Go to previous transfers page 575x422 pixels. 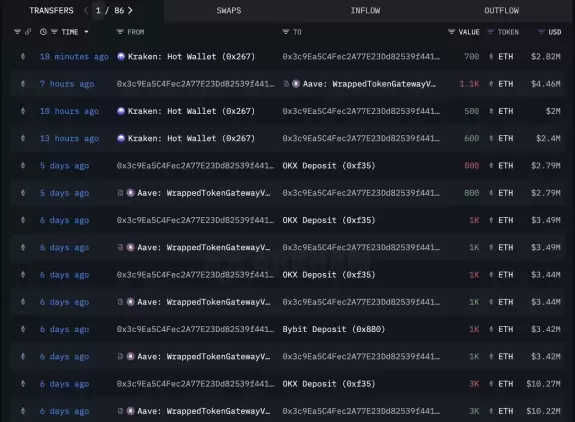point(86,11)
